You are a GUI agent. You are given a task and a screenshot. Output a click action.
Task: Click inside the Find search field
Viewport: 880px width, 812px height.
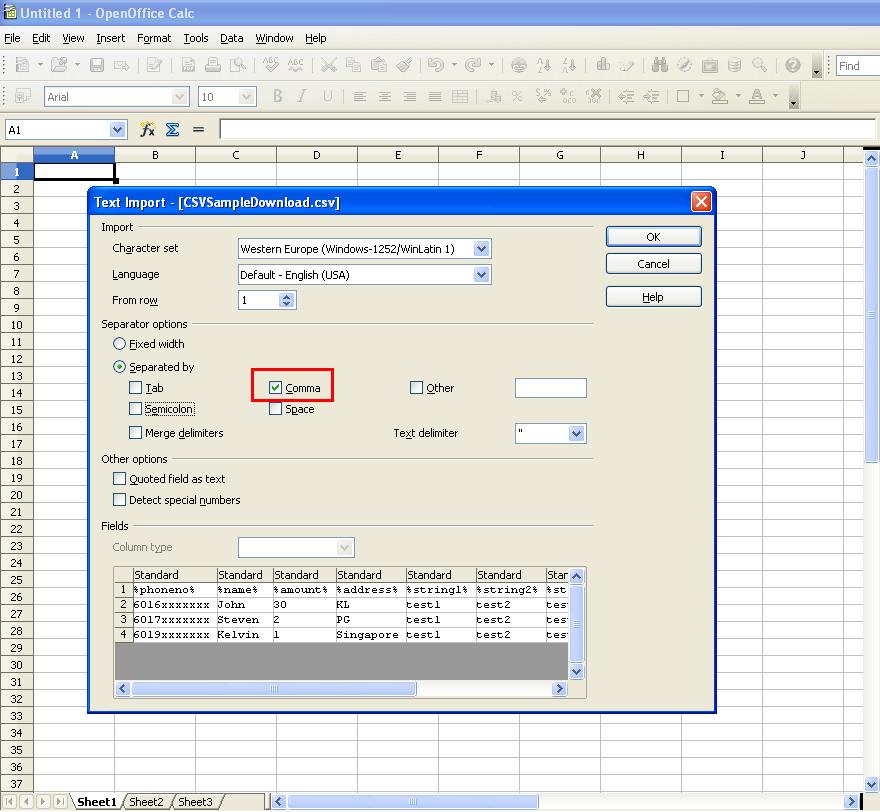858,66
